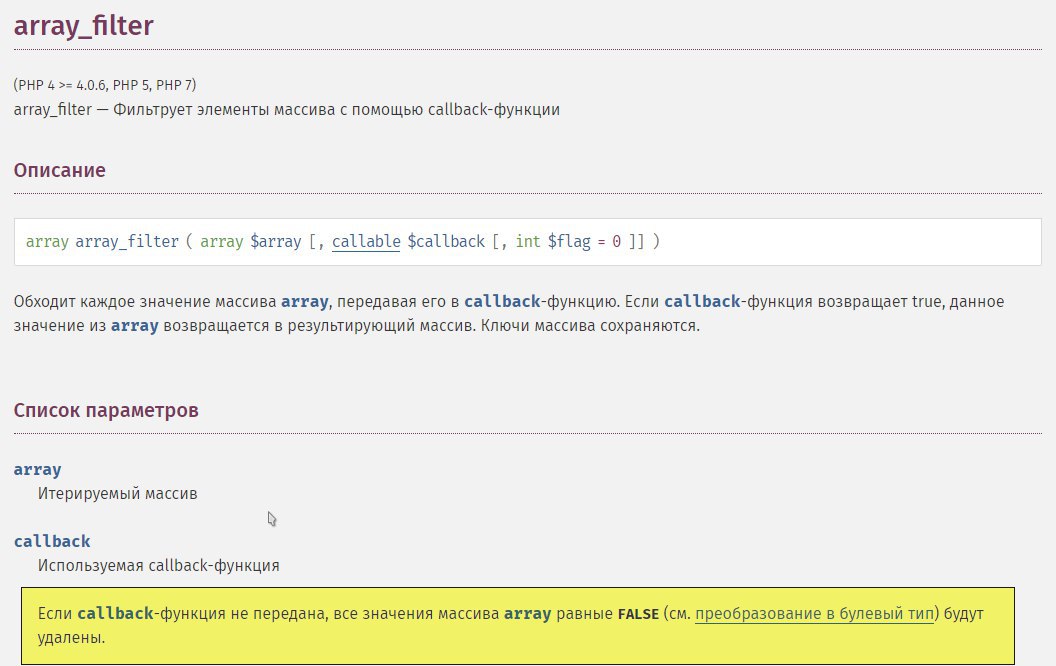Click the "Итерируемый массив" parameter description
Image resolution: width=1056 pixels, height=666 pixels.
[117, 494]
